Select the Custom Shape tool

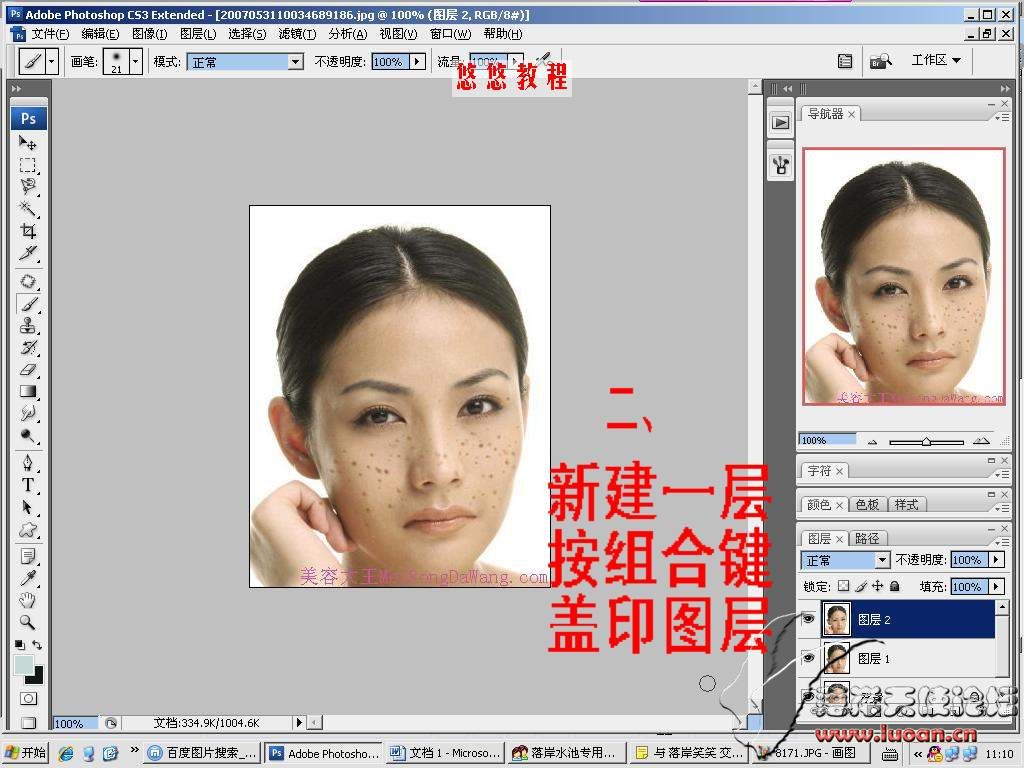click(x=27, y=530)
